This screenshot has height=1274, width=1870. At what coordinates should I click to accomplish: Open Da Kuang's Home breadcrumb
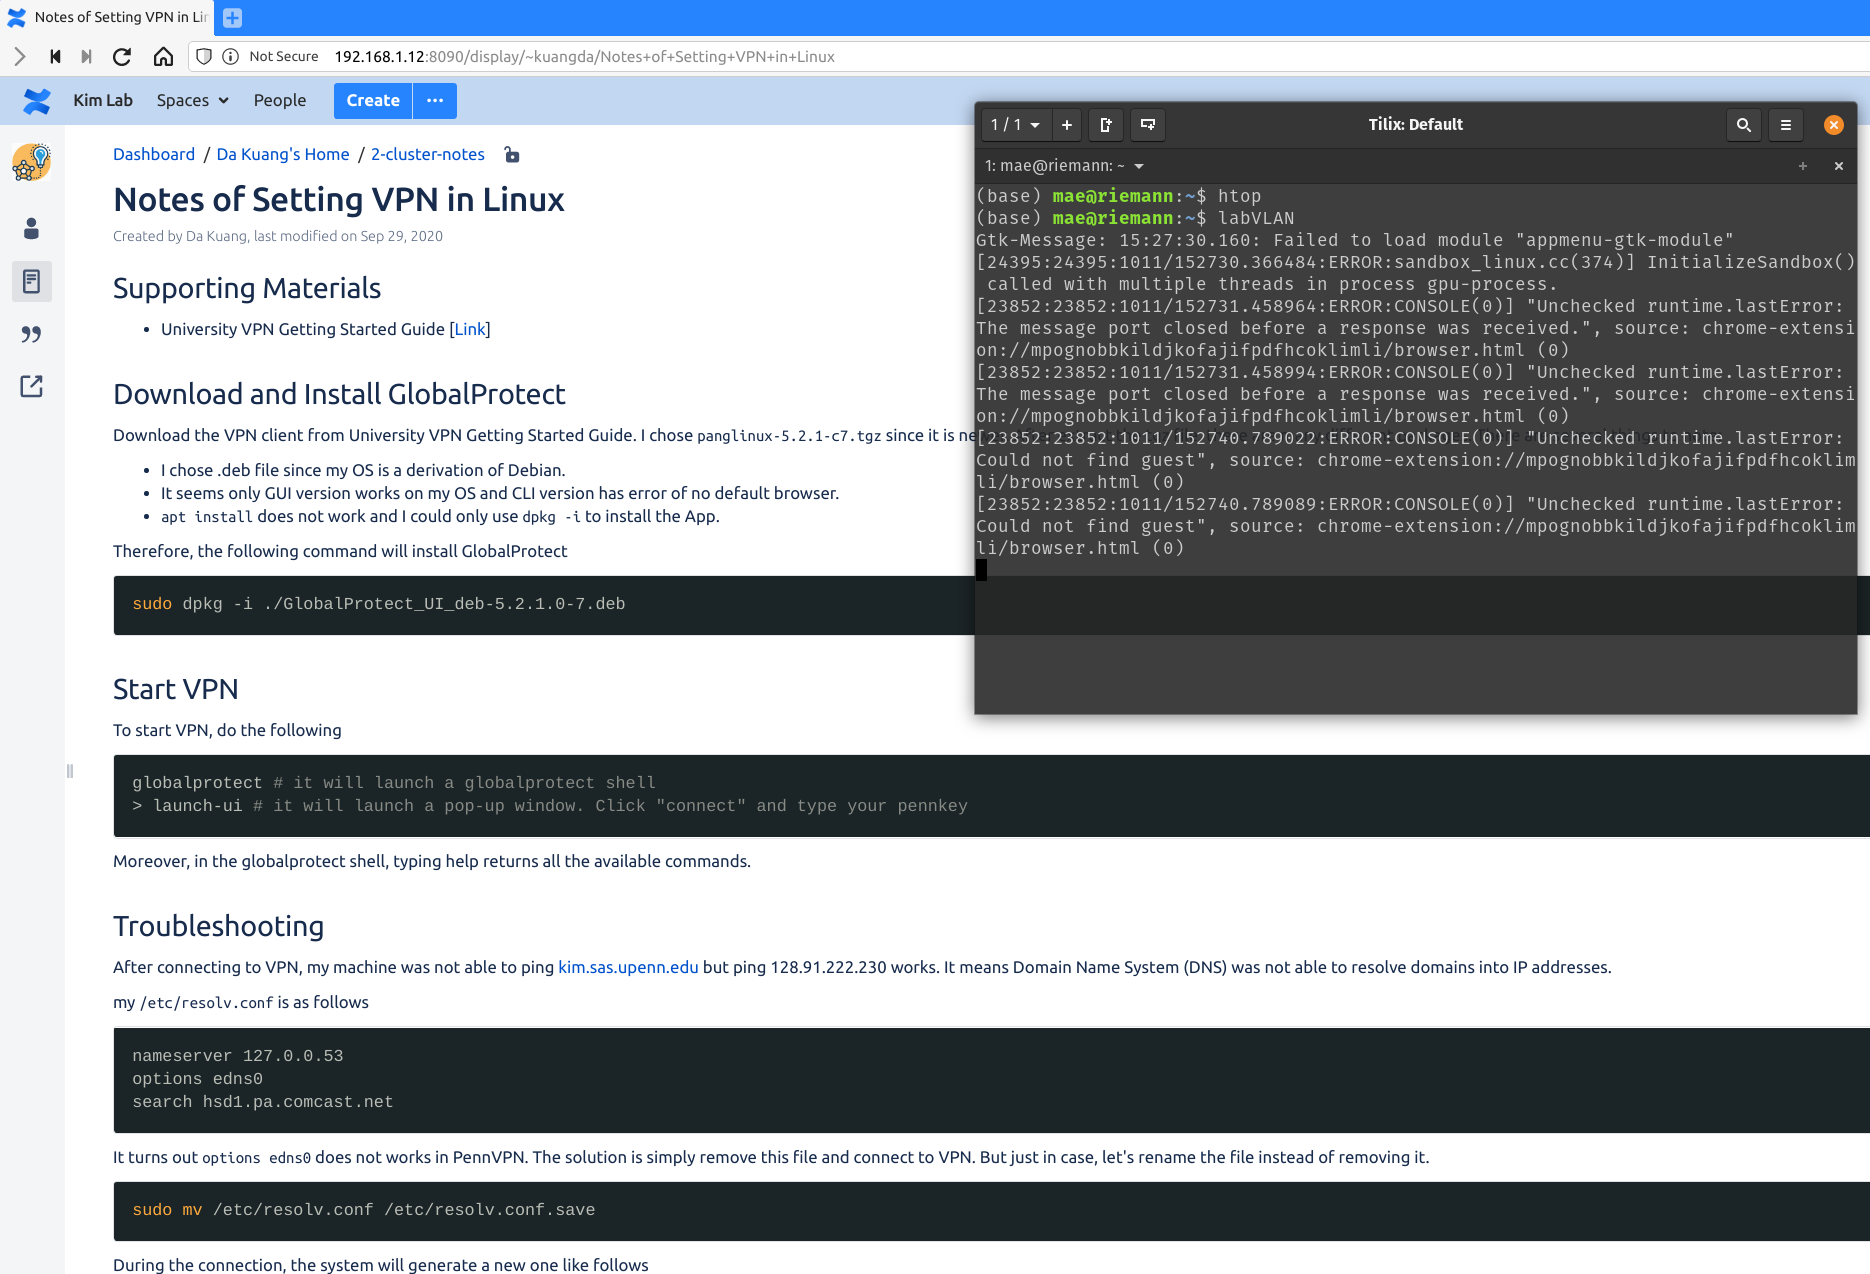(283, 154)
